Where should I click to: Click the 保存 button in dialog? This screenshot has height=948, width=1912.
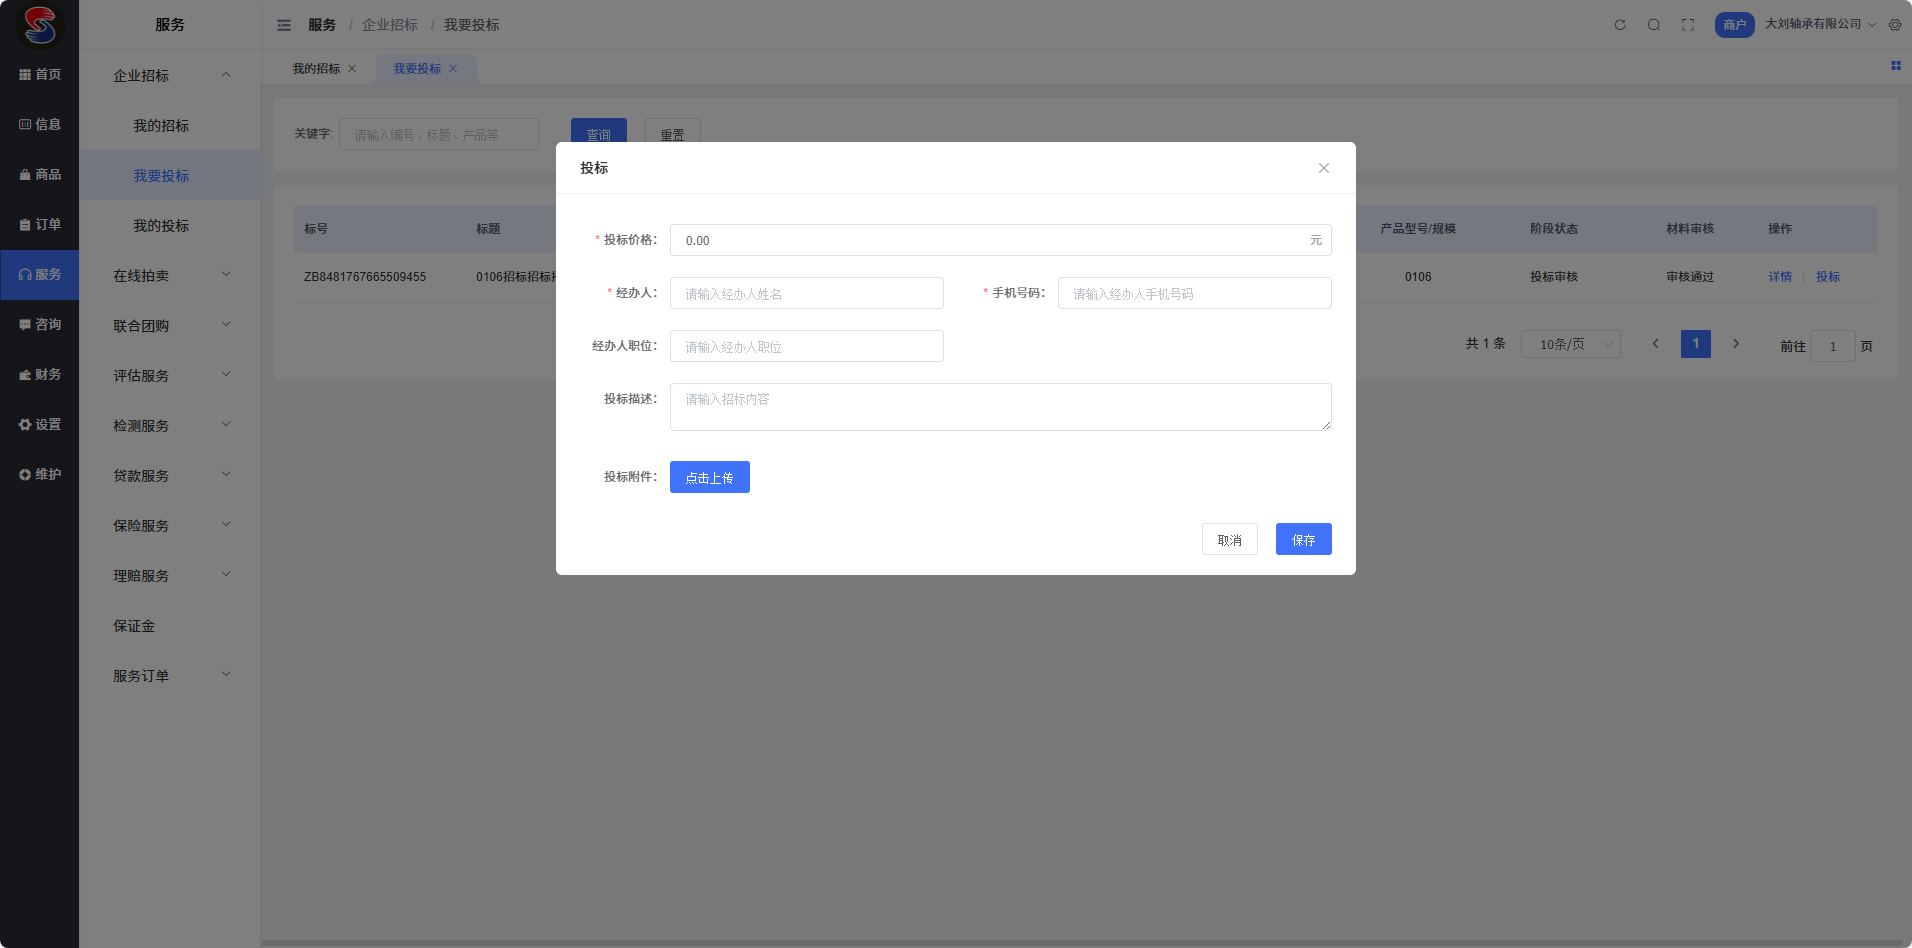click(x=1303, y=540)
